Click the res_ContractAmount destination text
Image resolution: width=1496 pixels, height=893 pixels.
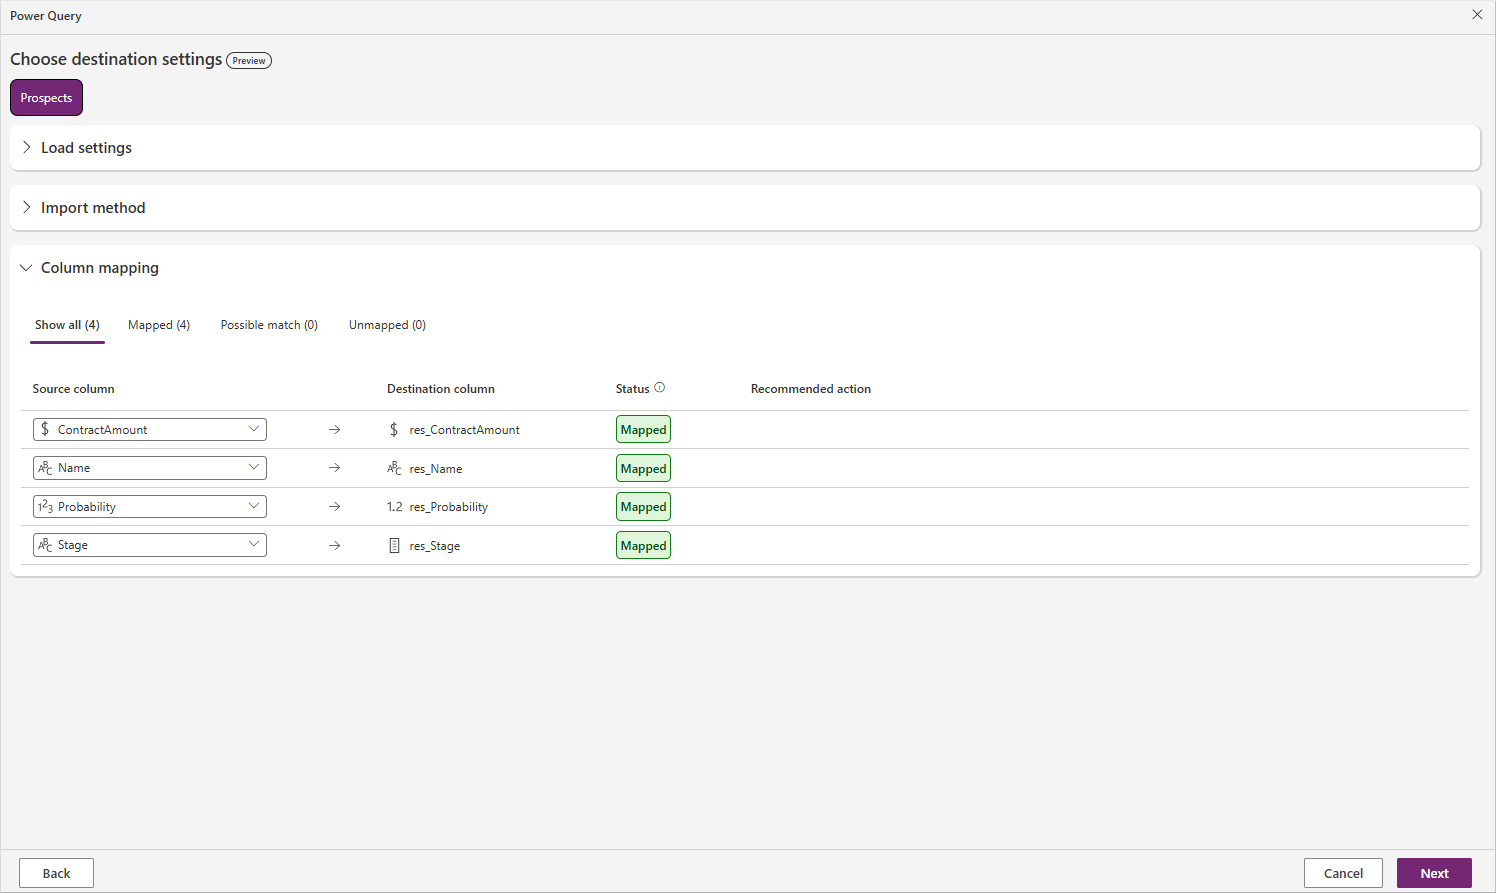click(464, 430)
